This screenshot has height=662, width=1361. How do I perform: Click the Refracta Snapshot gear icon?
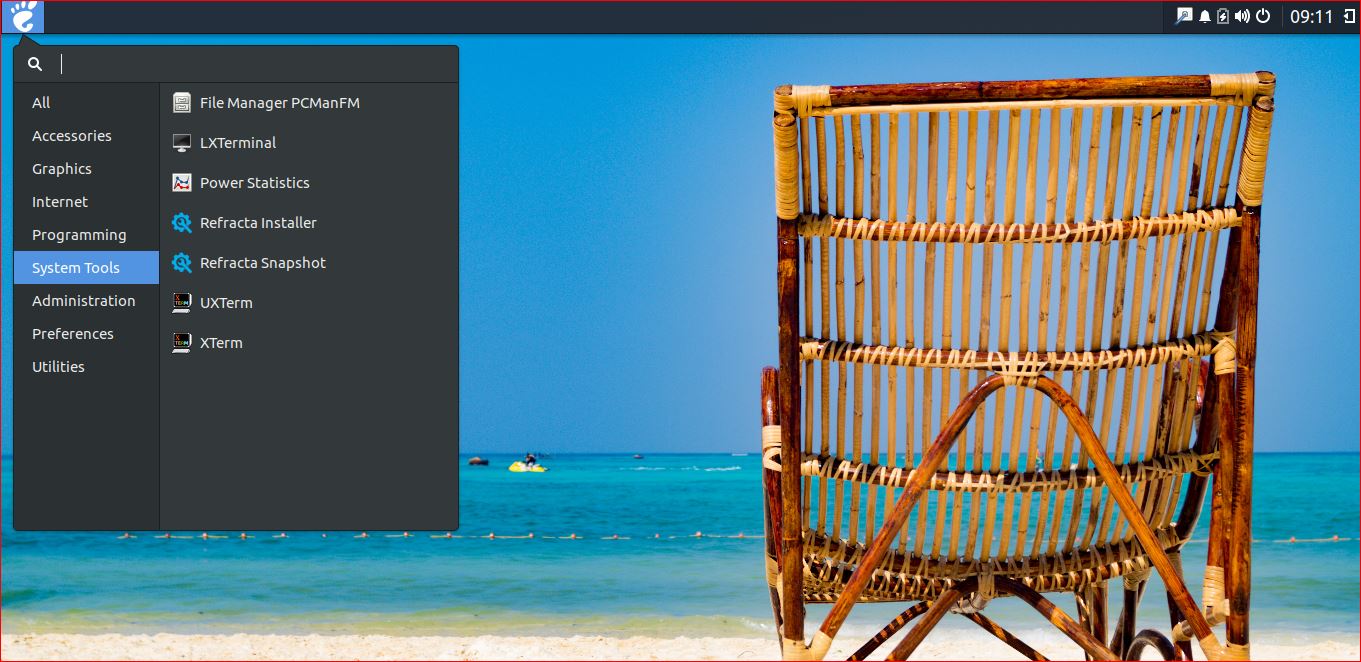tap(182, 262)
